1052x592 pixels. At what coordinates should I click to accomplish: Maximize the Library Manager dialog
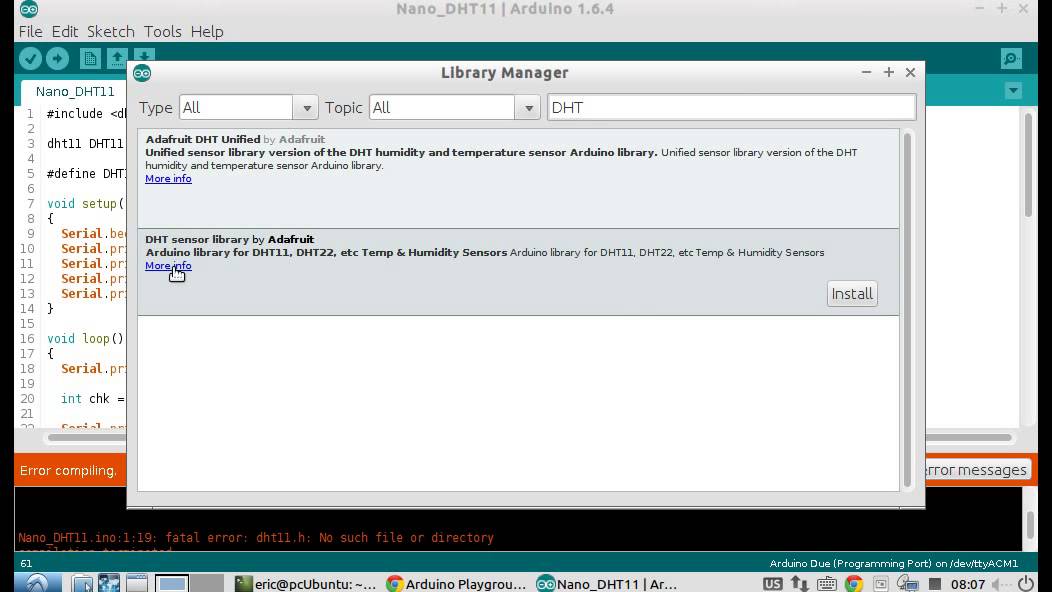pos(889,72)
